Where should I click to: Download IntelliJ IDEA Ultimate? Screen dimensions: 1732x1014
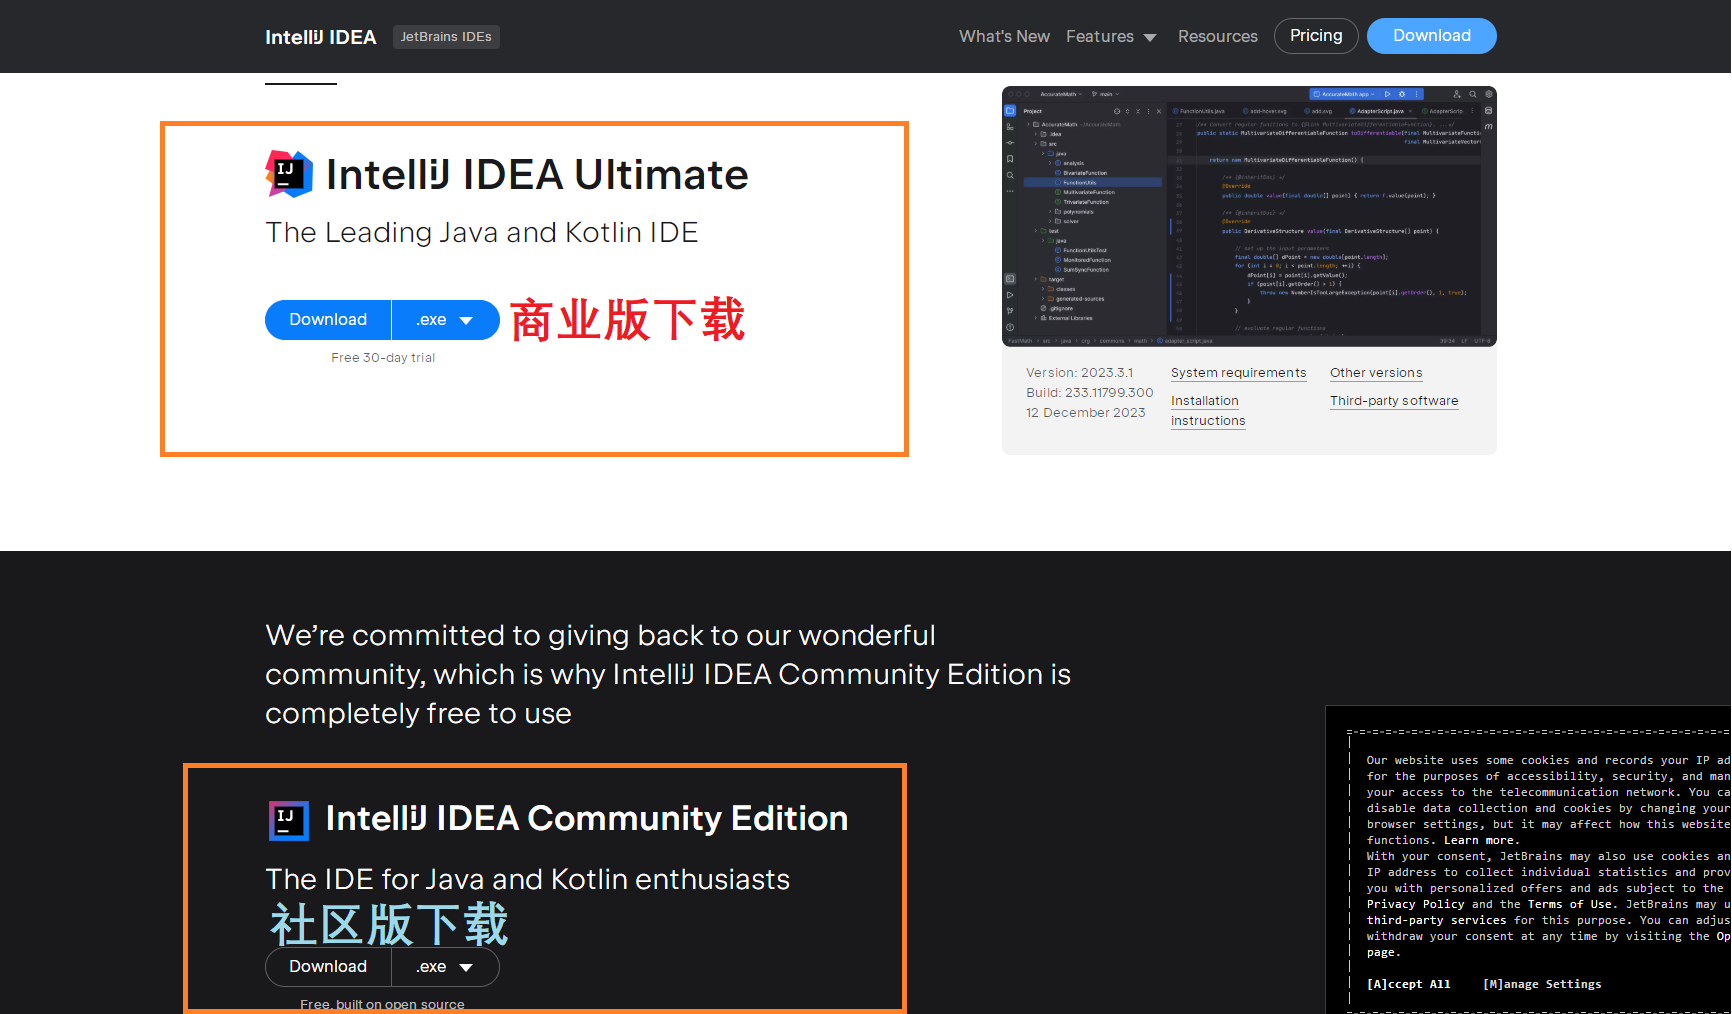(328, 320)
